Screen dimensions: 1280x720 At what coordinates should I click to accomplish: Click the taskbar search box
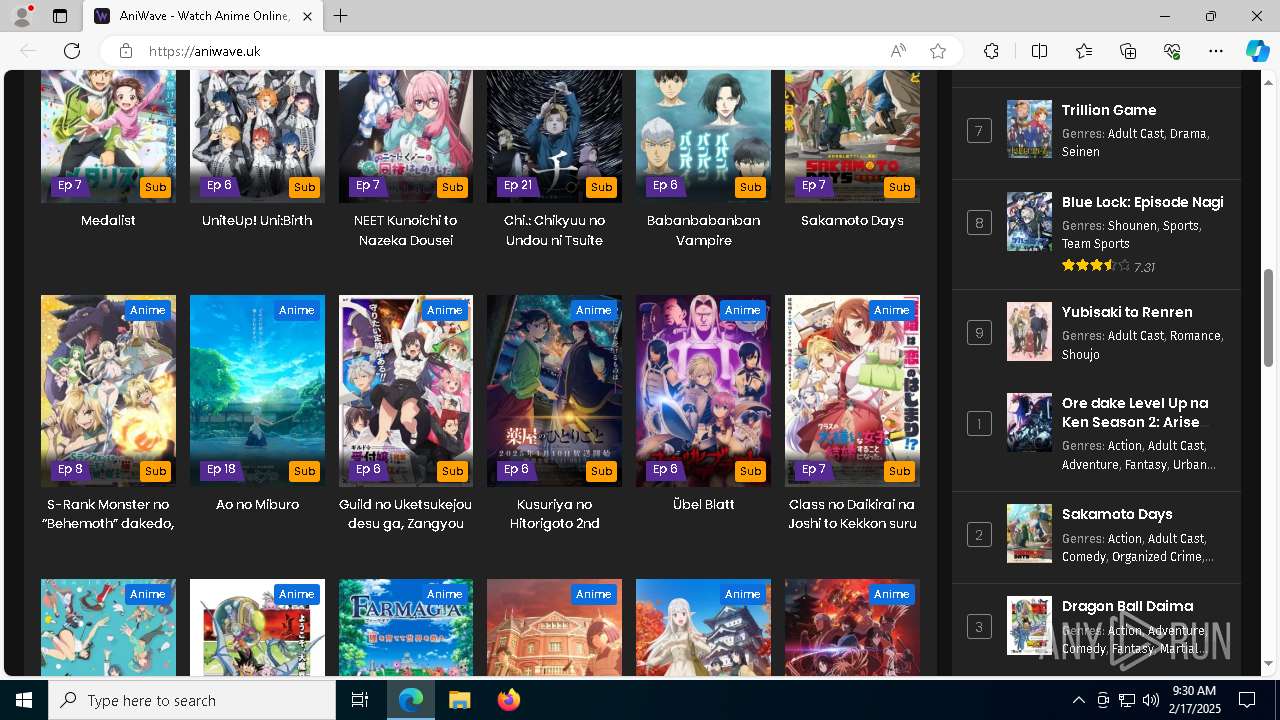(x=192, y=700)
